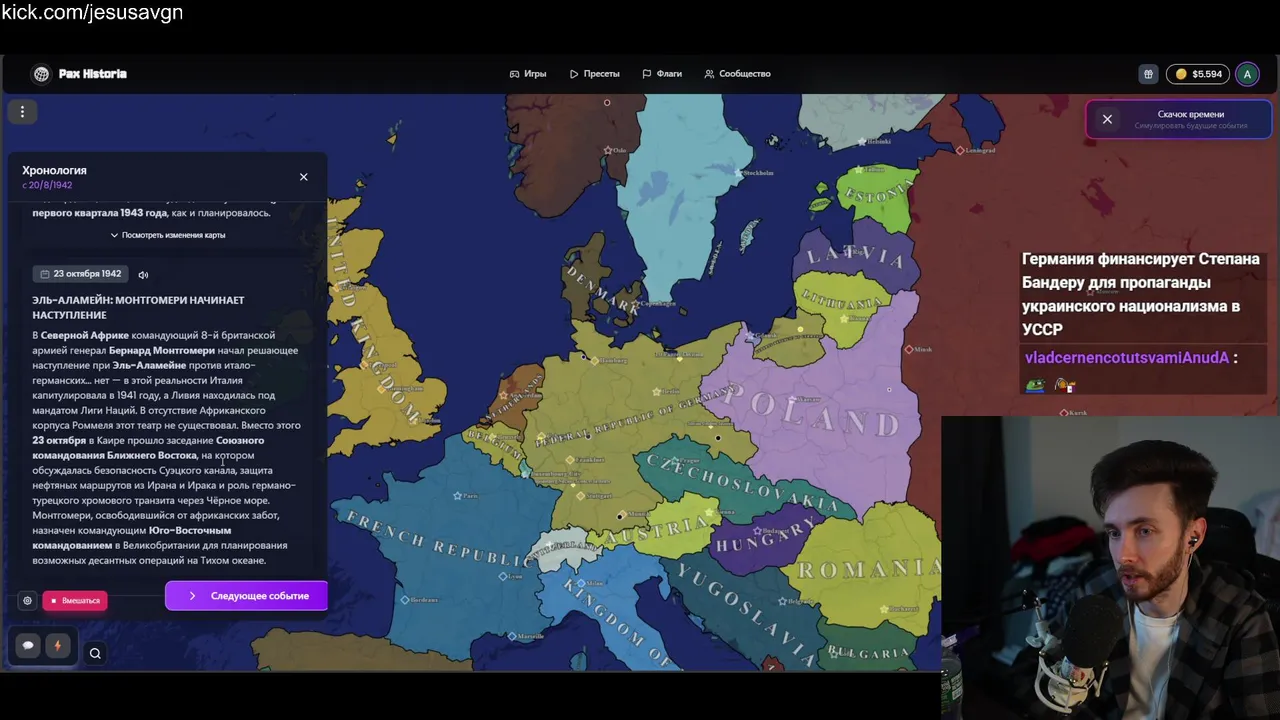Select the Minsk city marker

pyautogui.click(x=908, y=349)
